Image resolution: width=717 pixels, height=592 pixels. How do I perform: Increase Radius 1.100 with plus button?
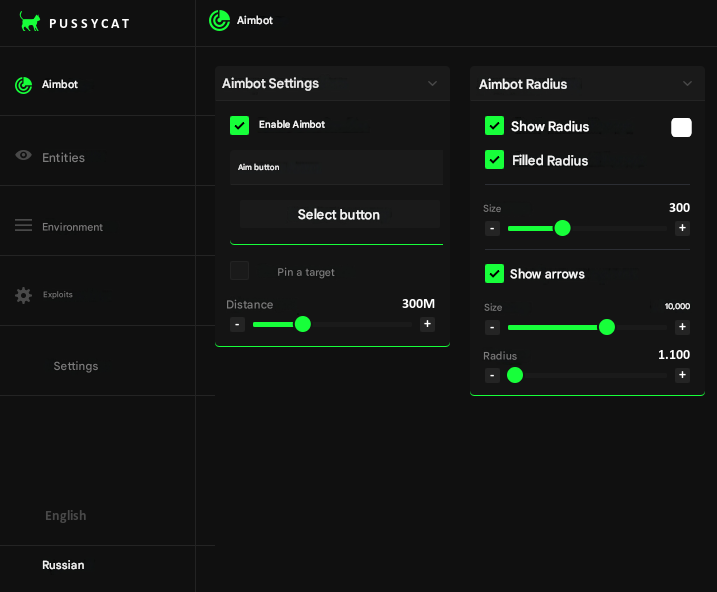(682, 375)
